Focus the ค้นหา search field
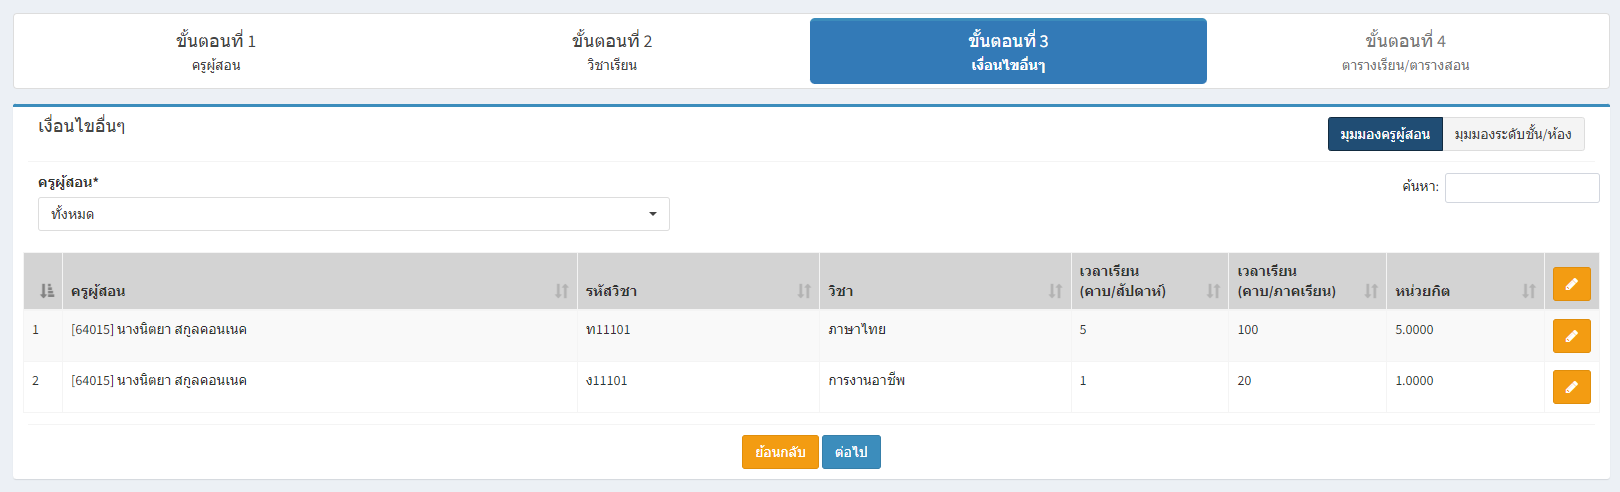Image resolution: width=1620 pixels, height=492 pixels. pyautogui.click(x=1522, y=188)
